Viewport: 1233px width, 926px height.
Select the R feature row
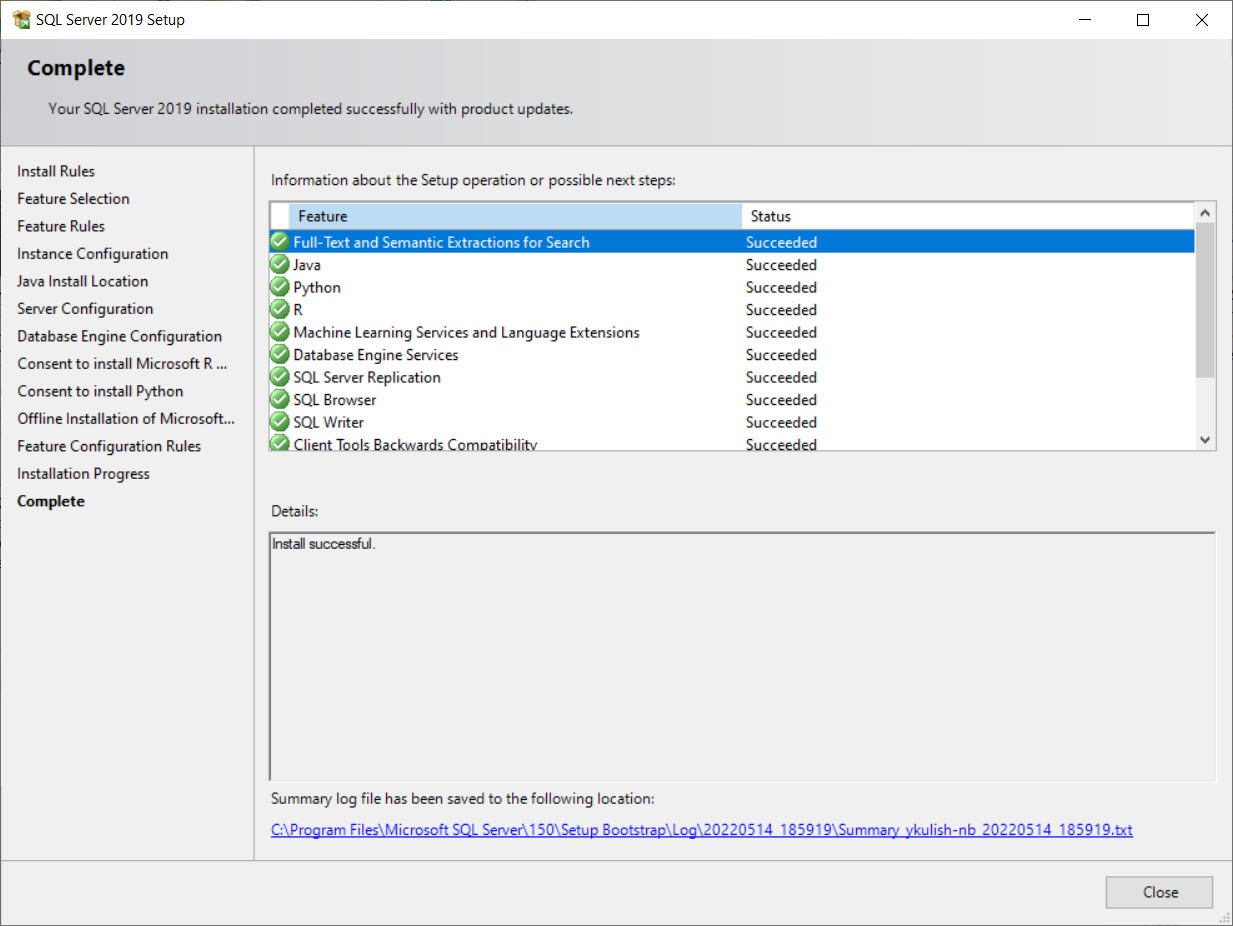[x=732, y=310]
